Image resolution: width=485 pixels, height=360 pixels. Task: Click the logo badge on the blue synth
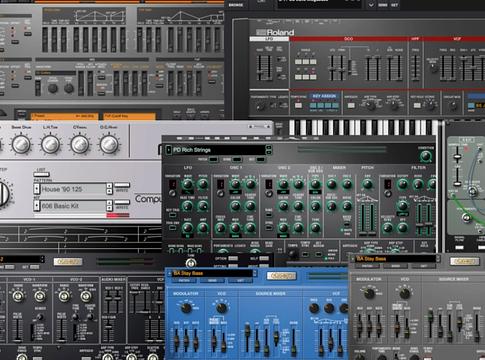point(281,276)
